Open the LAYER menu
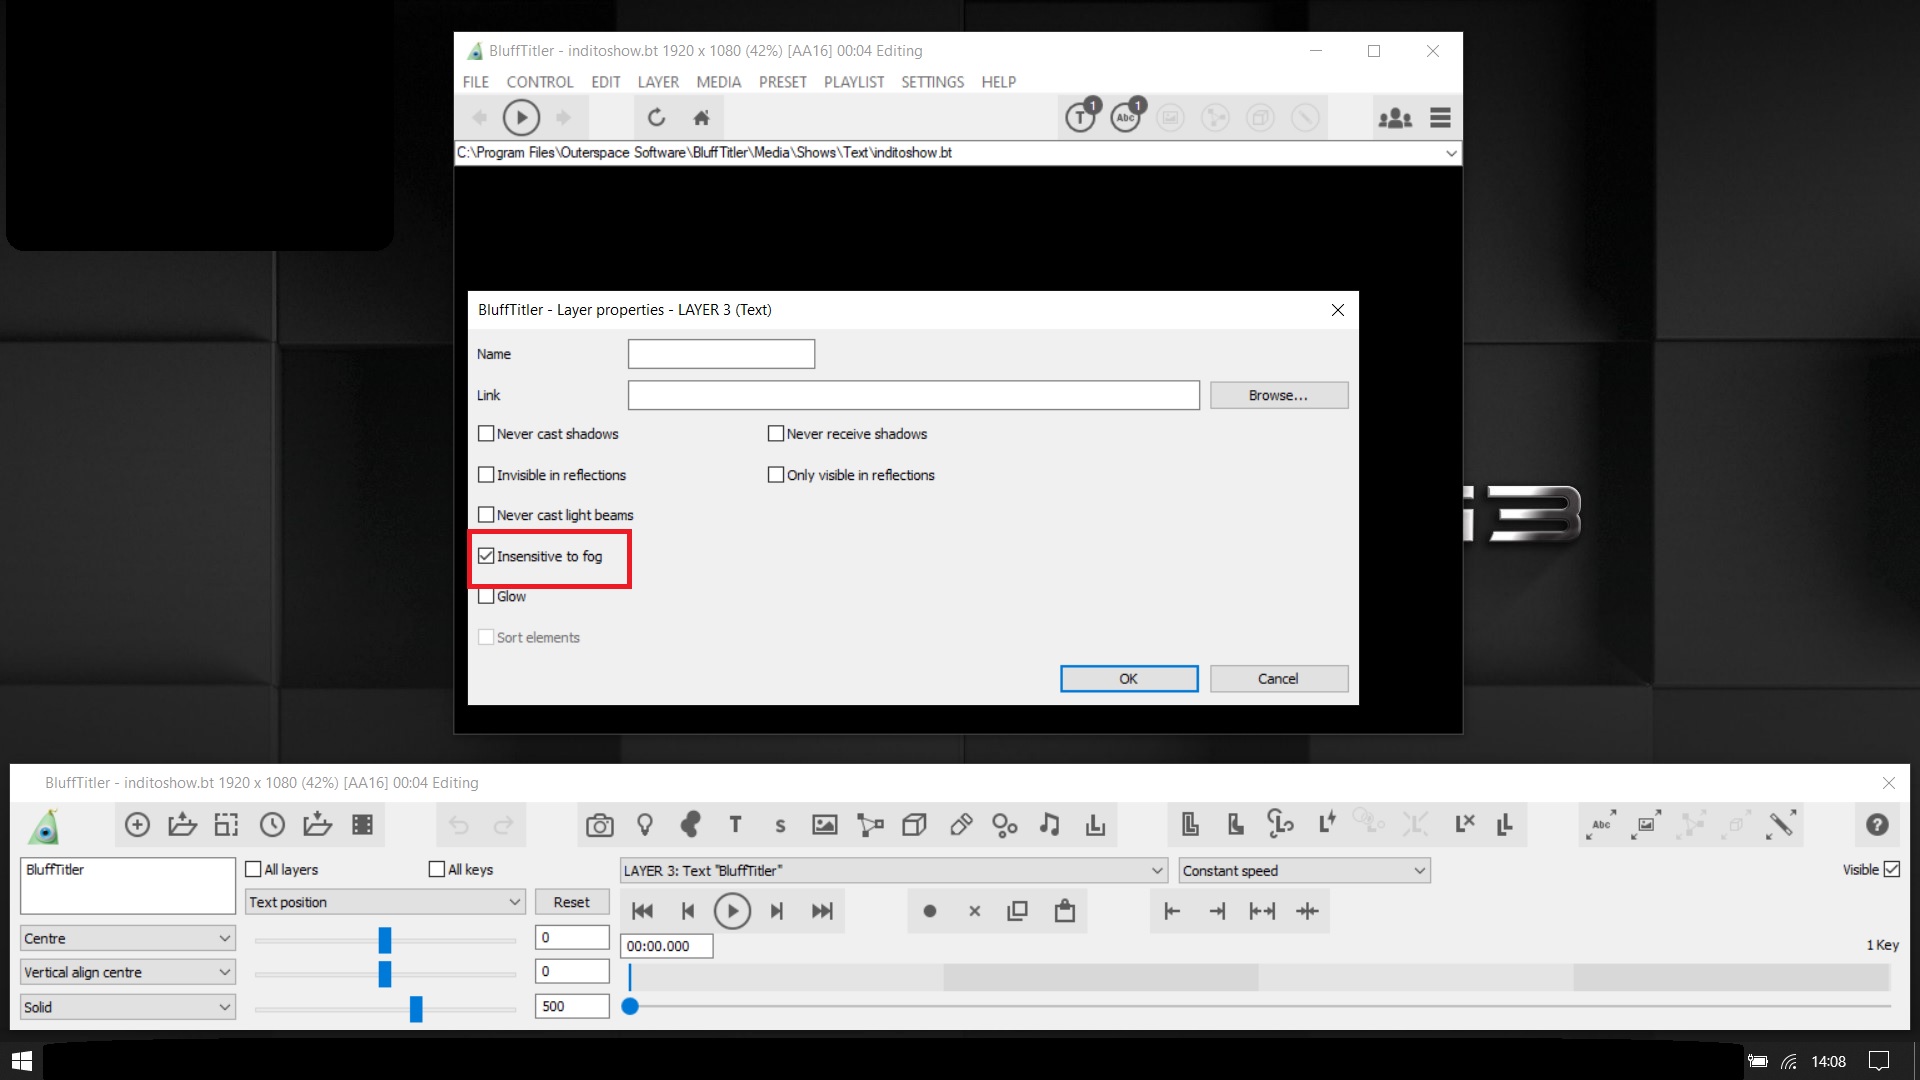The height and width of the screenshot is (1080, 1920). pos(658,82)
